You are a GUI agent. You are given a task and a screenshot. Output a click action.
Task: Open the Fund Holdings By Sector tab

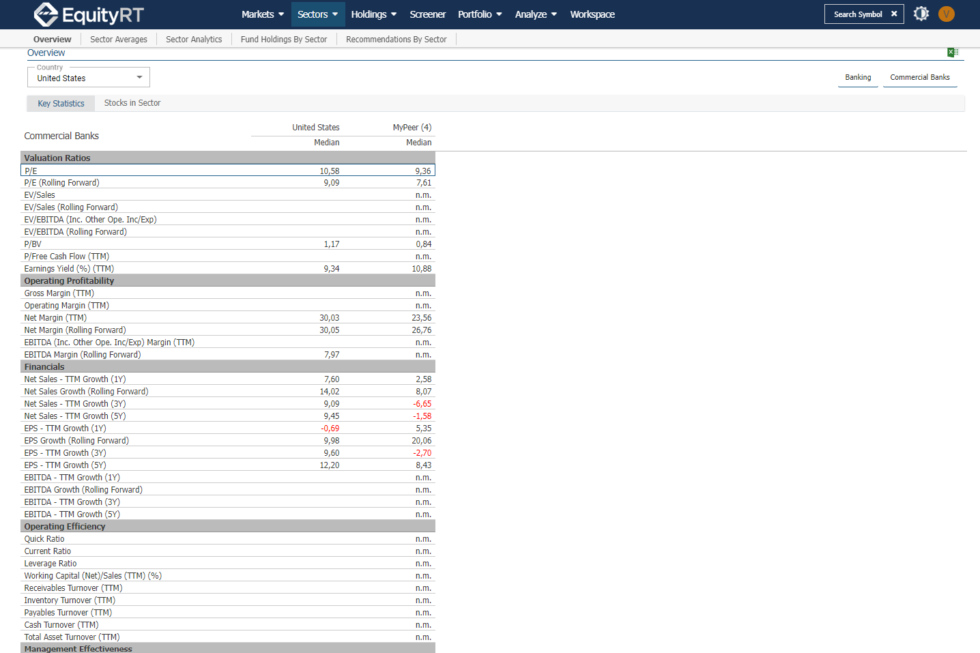[284, 39]
